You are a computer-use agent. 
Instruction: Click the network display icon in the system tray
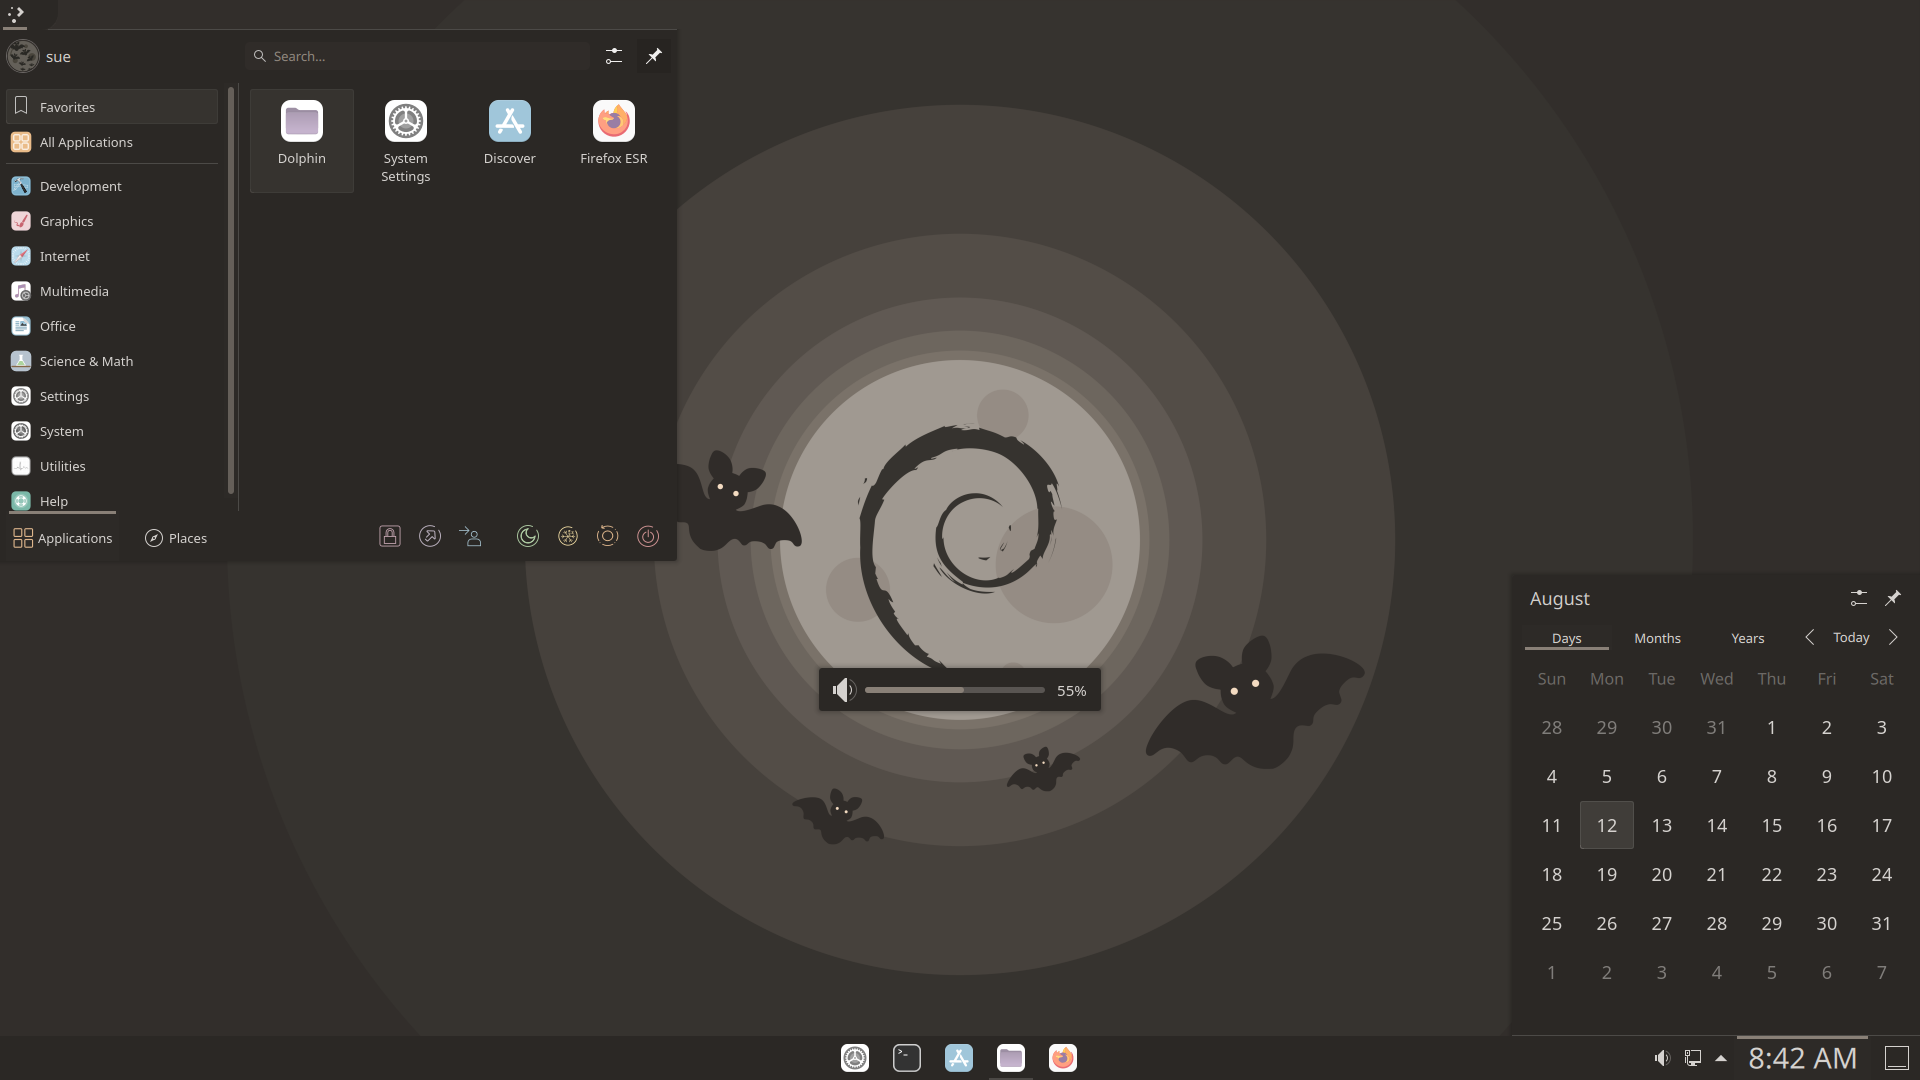coord(1693,1058)
